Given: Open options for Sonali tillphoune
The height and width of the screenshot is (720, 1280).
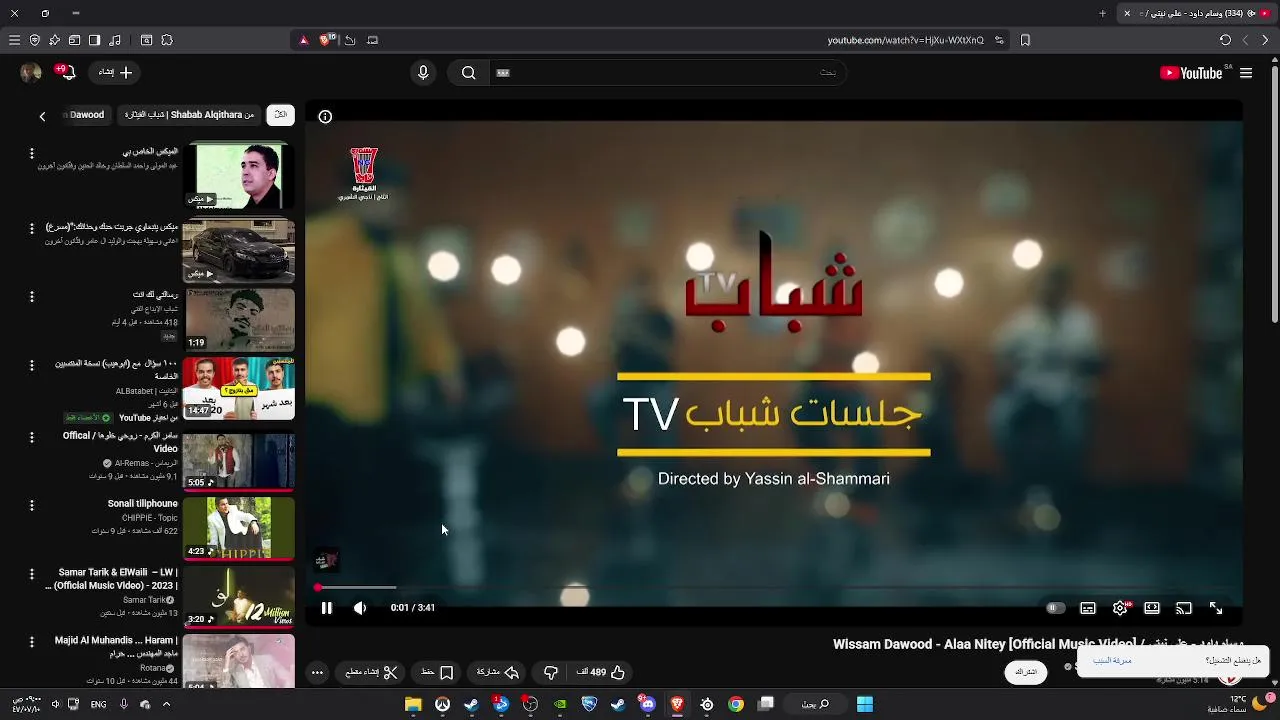Looking at the screenshot, I should [32, 506].
